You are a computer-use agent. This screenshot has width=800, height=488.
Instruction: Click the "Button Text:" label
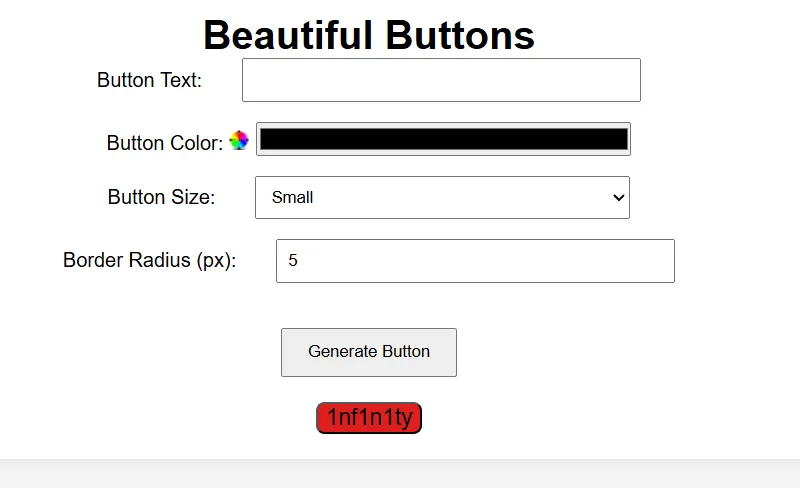pos(149,80)
